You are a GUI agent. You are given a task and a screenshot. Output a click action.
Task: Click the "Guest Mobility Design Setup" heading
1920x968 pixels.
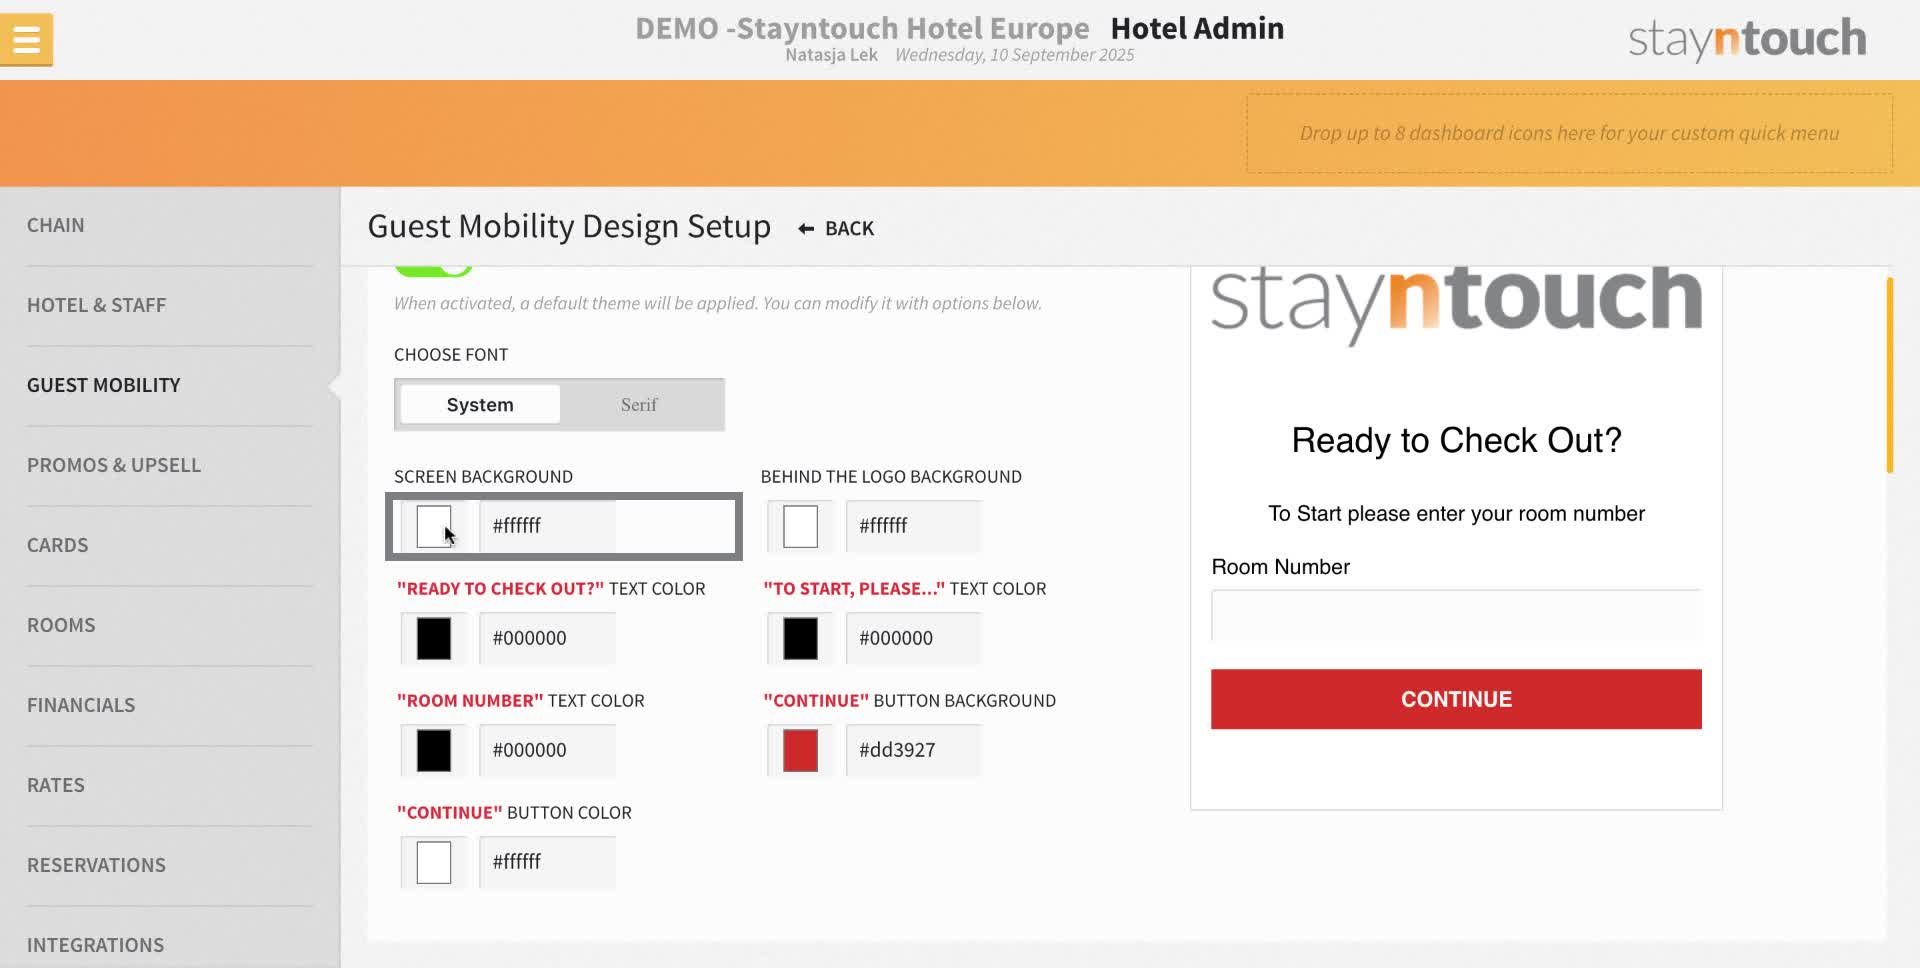tap(569, 227)
